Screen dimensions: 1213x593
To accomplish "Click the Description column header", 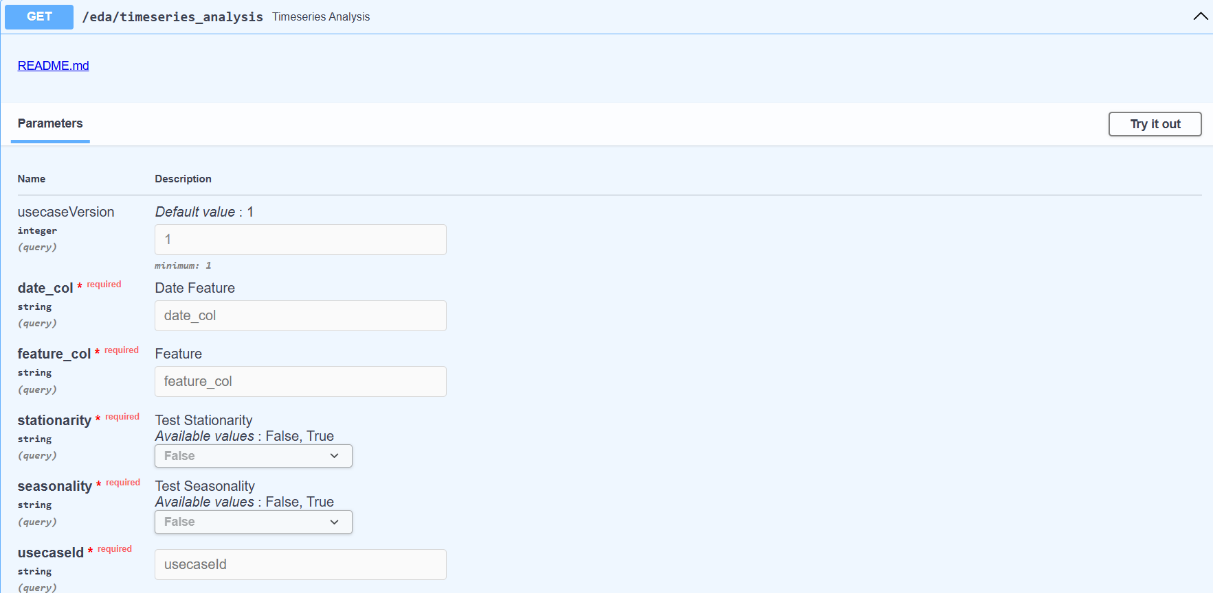I will (183, 178).
